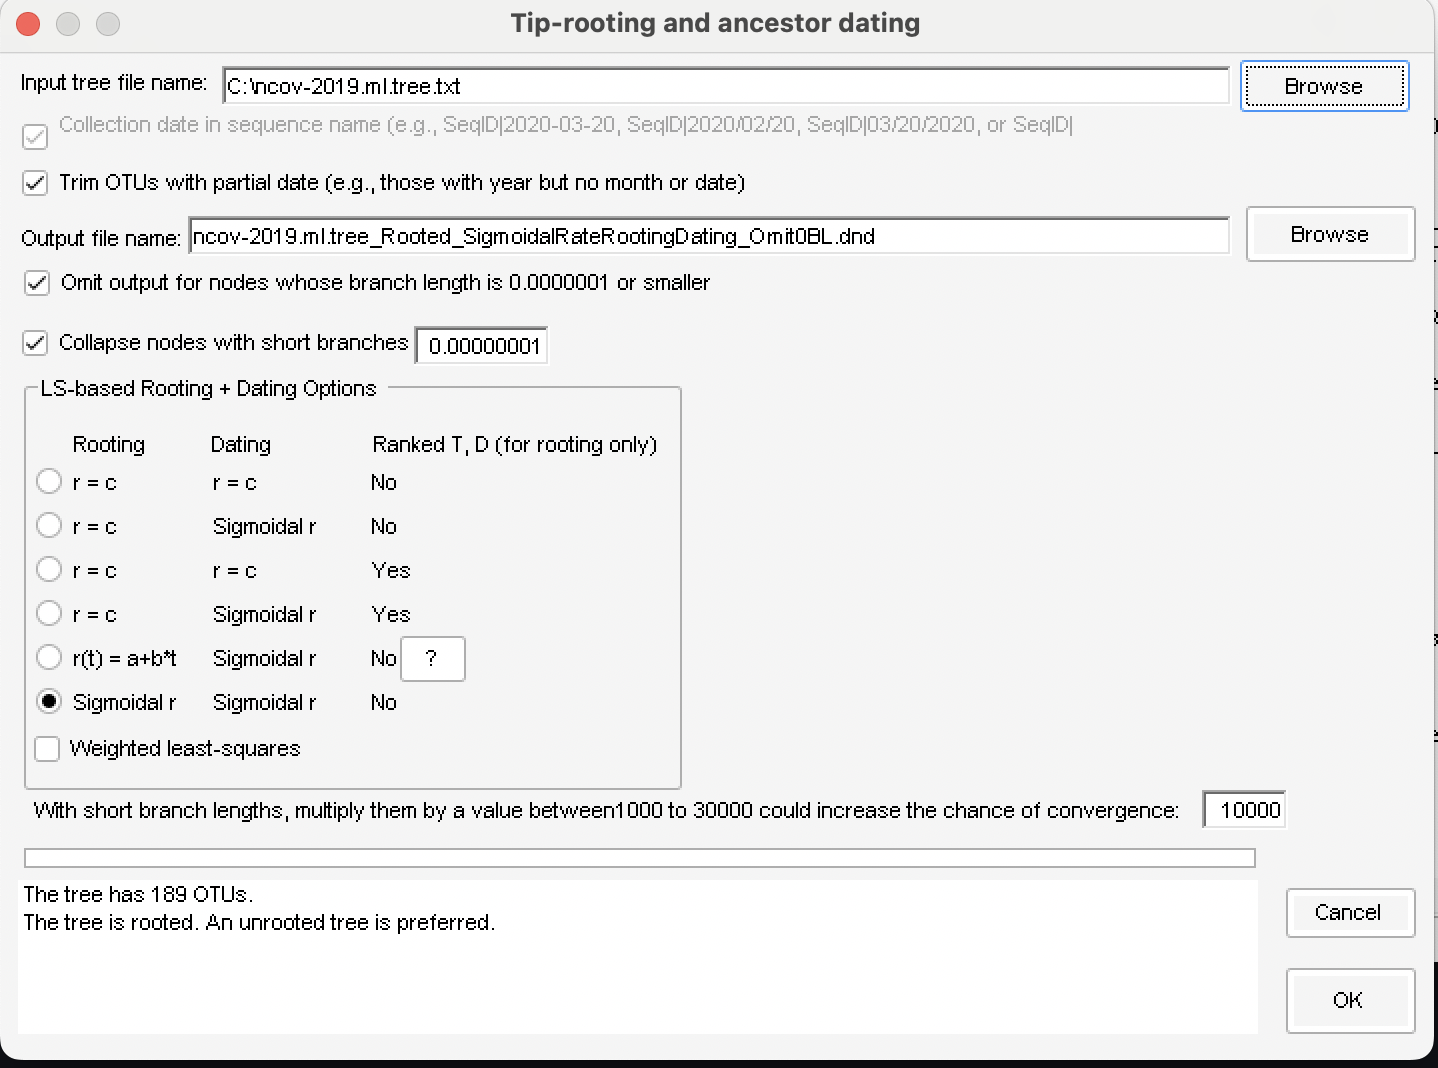Click the branch length multiplier field showing 10000
Image resolution: width=1438 pixels, height=1068 pixels.
click(1244, 810)
